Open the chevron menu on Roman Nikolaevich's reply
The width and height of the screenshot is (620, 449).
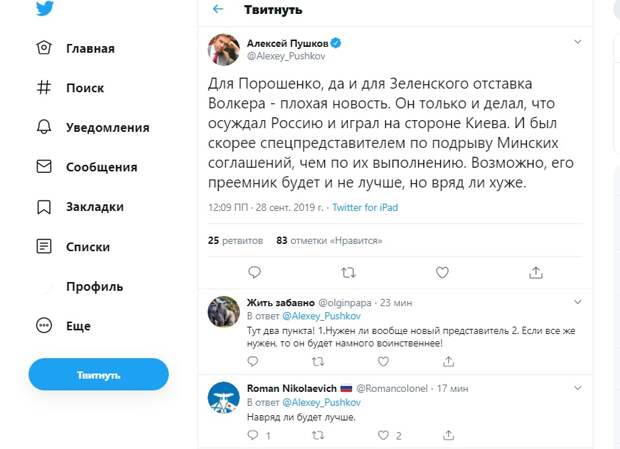[x=578, y=388]
